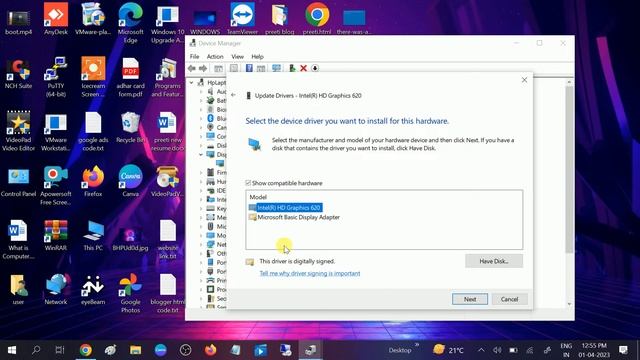640x360 pixels.
Task: Click the taskbar volume speaker icon
Action: (x=497, y=350)
